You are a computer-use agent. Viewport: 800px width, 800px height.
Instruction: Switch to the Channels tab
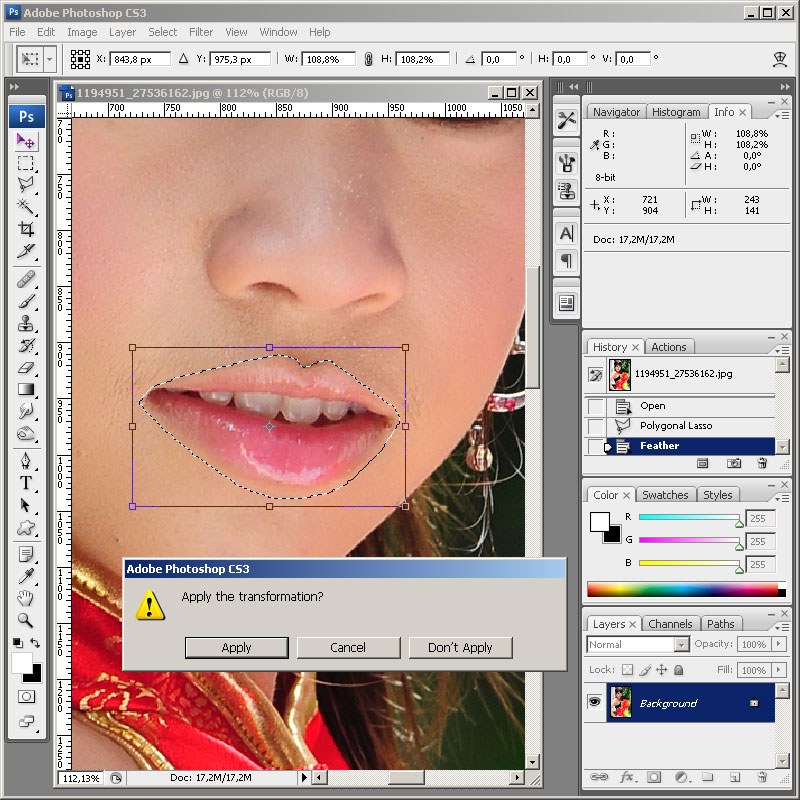669,623
